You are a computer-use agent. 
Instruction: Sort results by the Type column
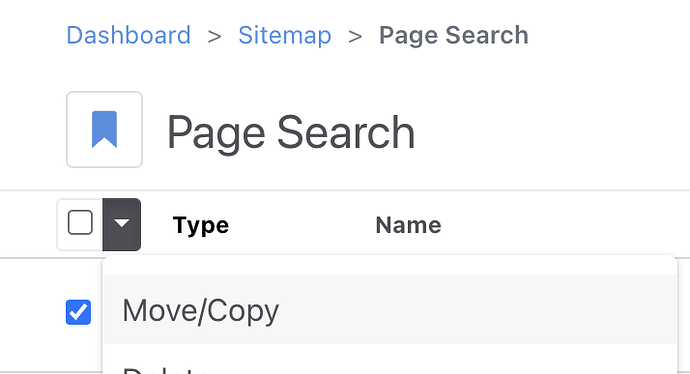coord(201,225)
